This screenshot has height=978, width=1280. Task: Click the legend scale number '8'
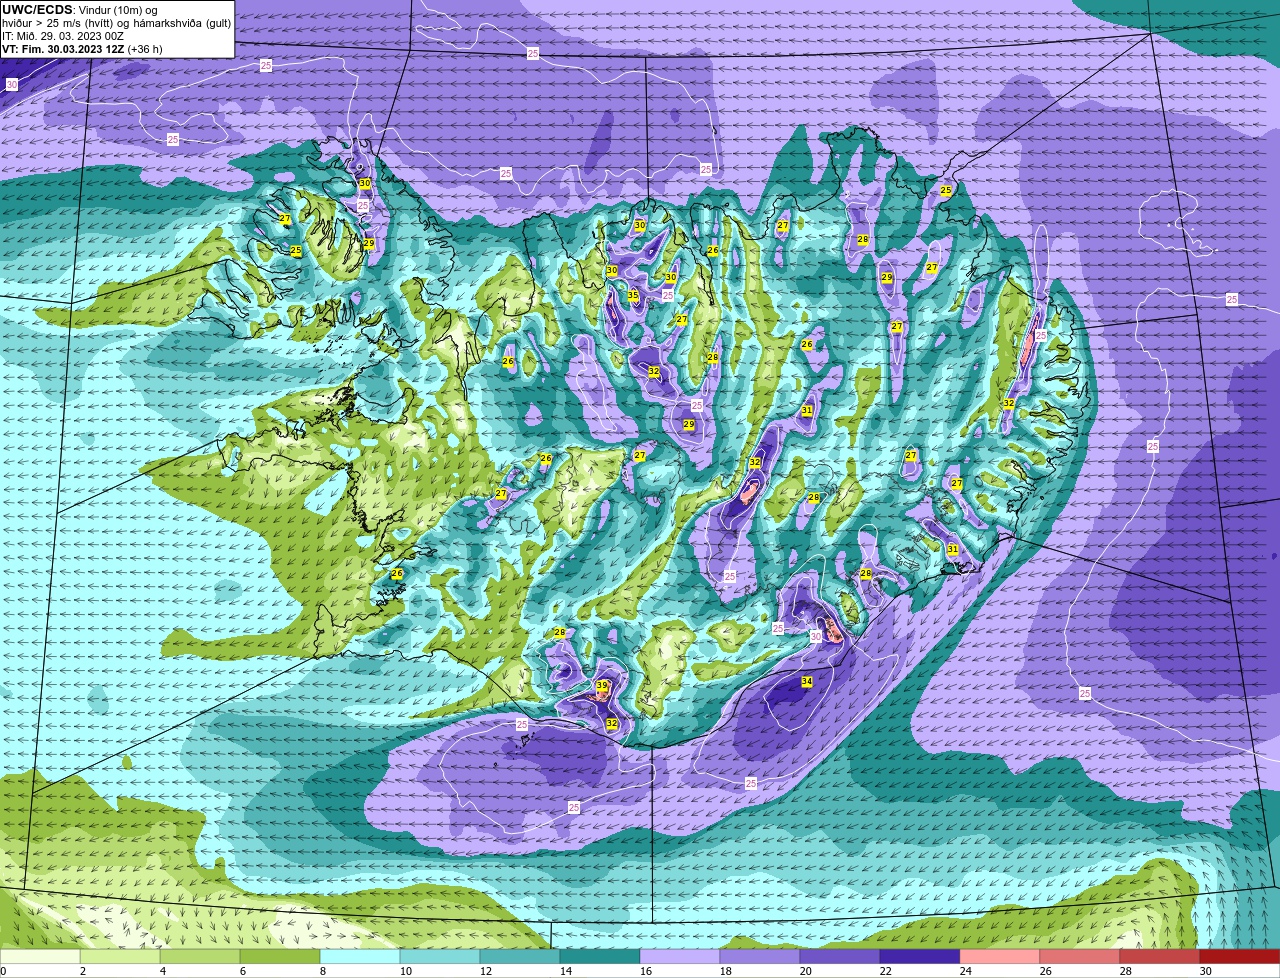[x=323, y=971]
